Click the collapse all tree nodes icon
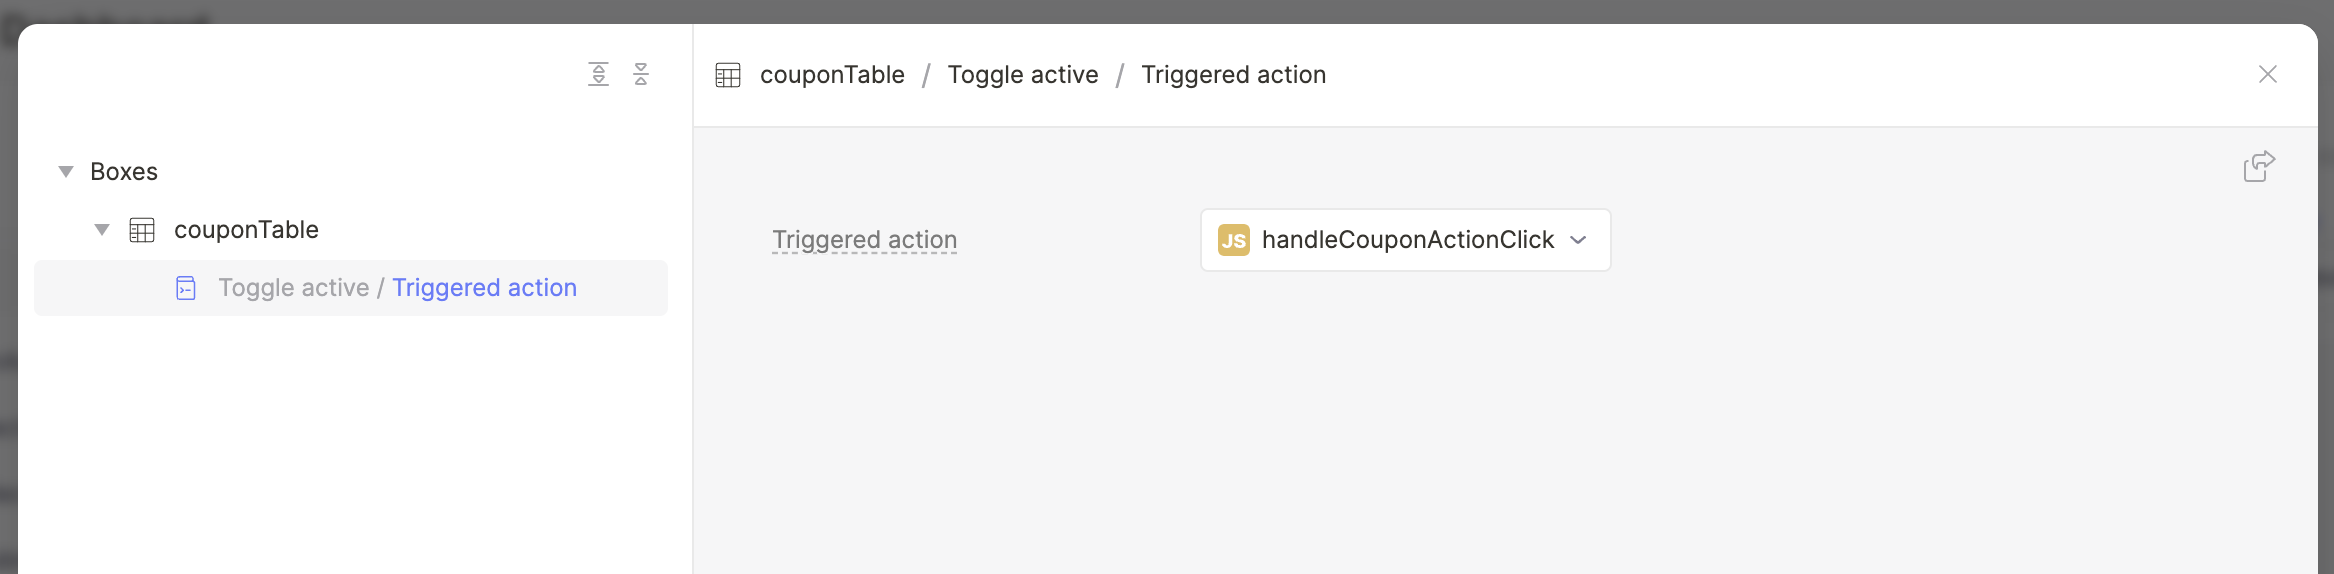2334x574 pixels. click(x=641, y=74)
